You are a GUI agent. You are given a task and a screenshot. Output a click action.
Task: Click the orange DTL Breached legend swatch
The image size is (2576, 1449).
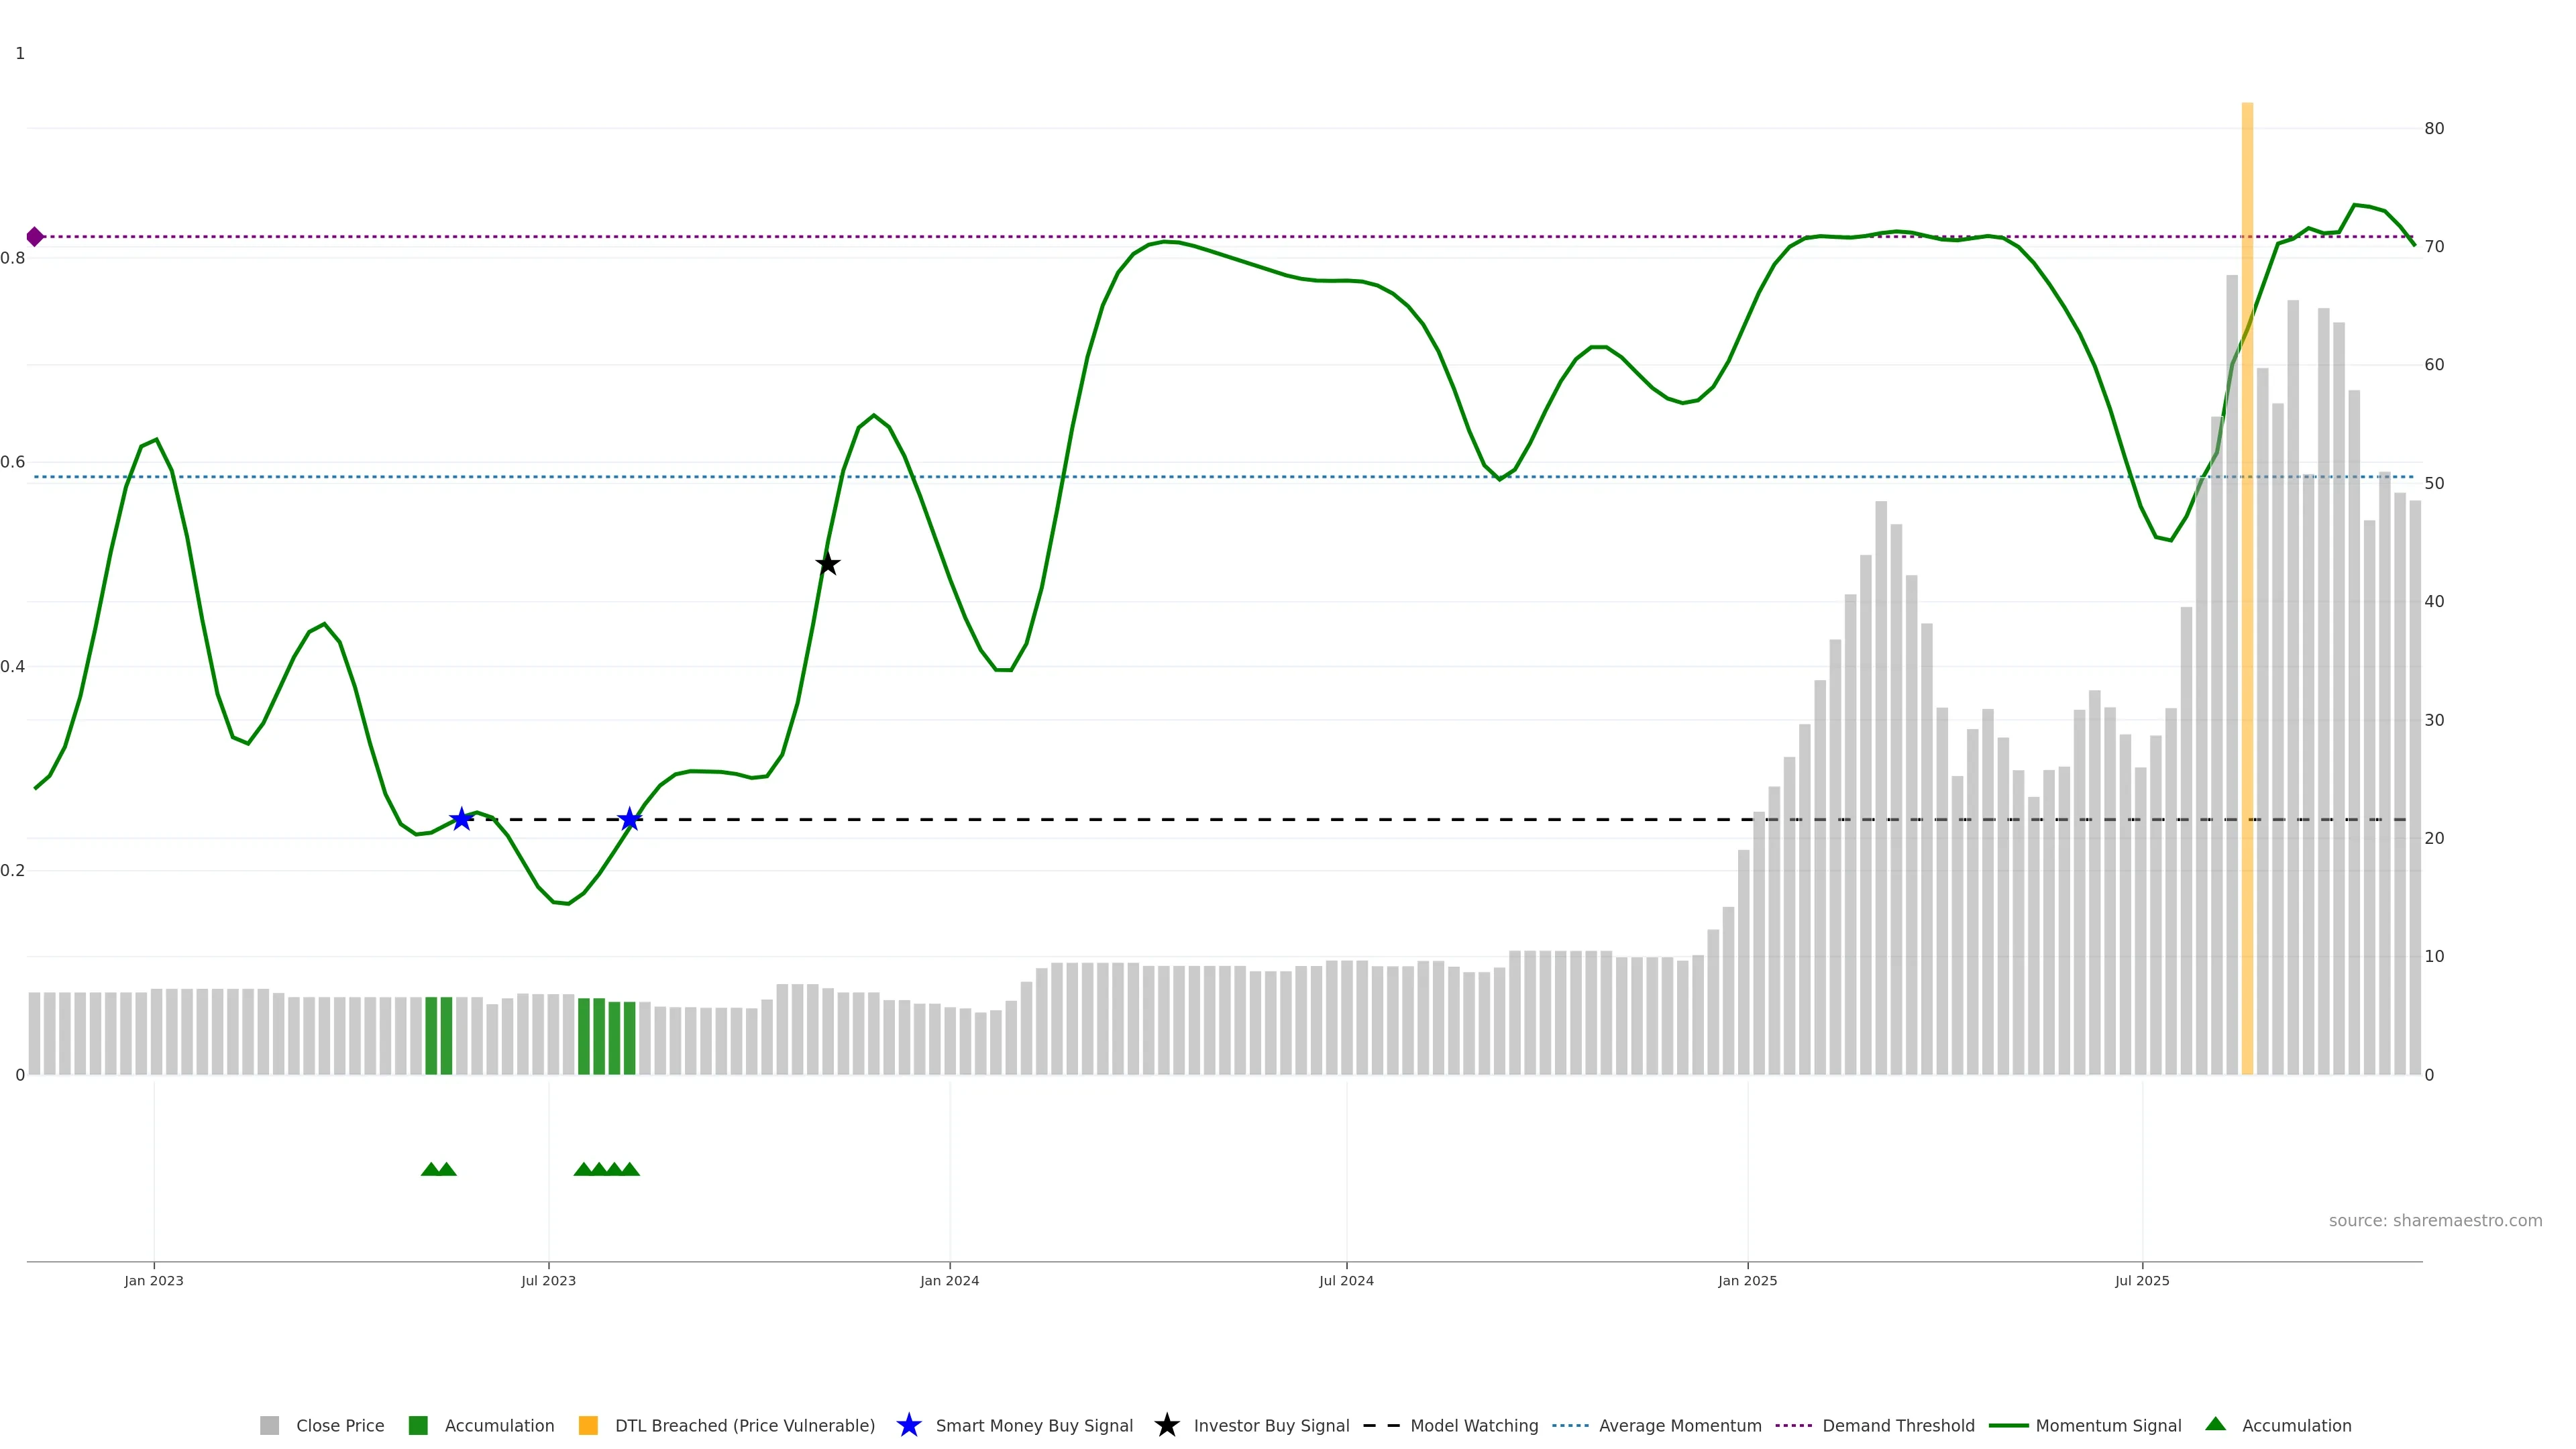(x=588, y=1425)
